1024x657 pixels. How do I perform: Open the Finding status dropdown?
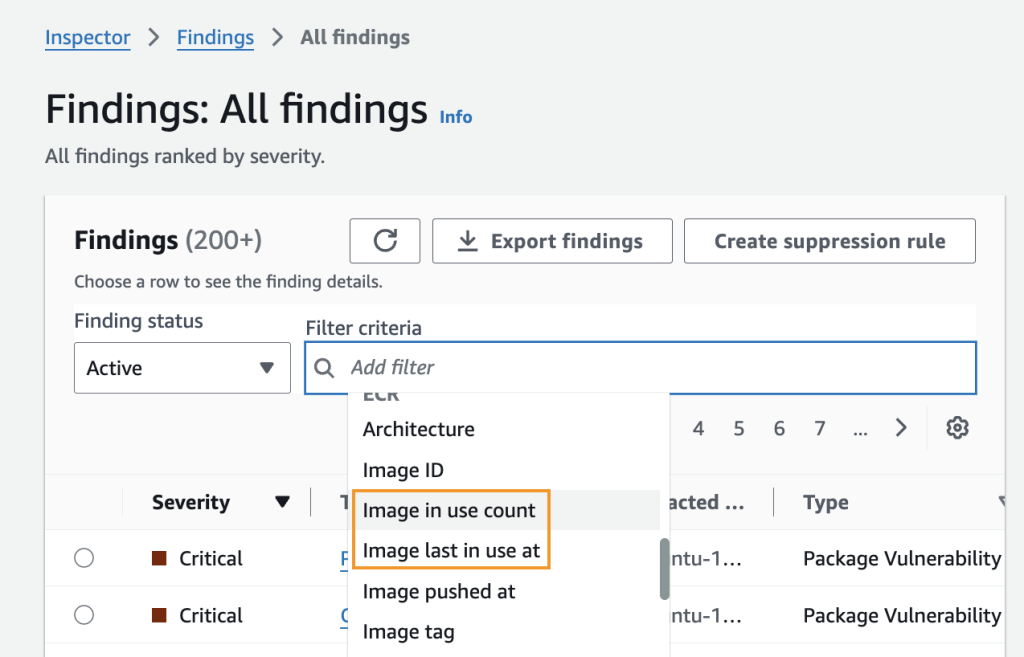pos(182,368)
